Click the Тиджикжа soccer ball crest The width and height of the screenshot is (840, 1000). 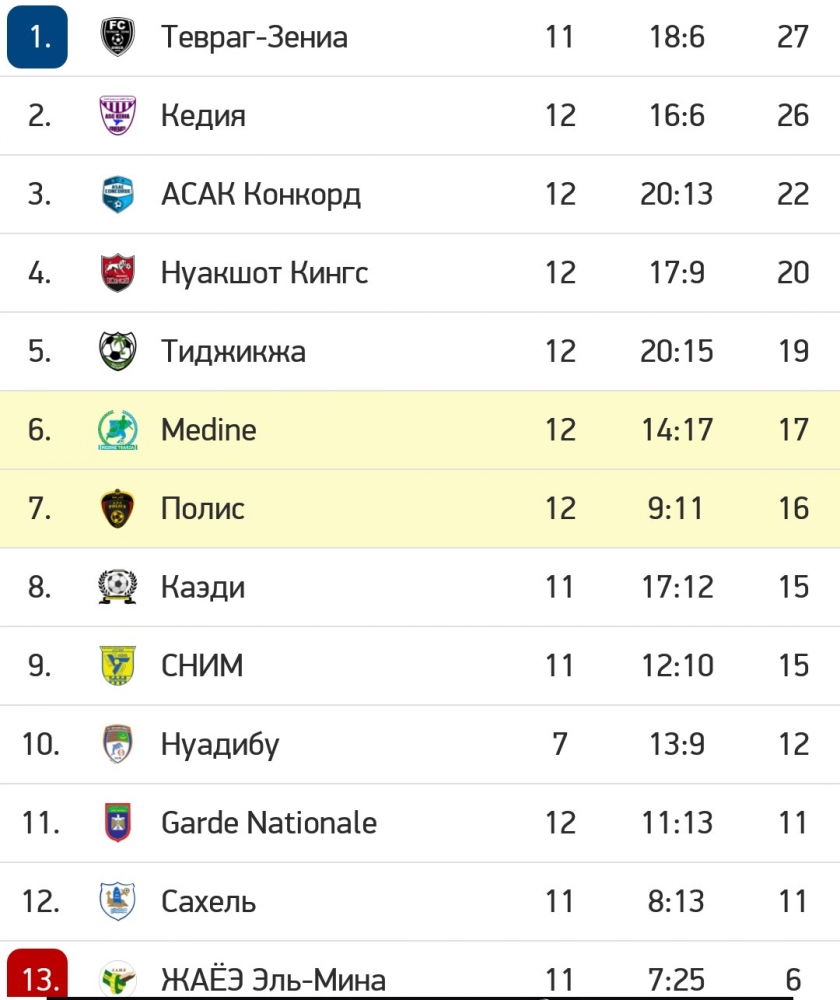[118, 351]
